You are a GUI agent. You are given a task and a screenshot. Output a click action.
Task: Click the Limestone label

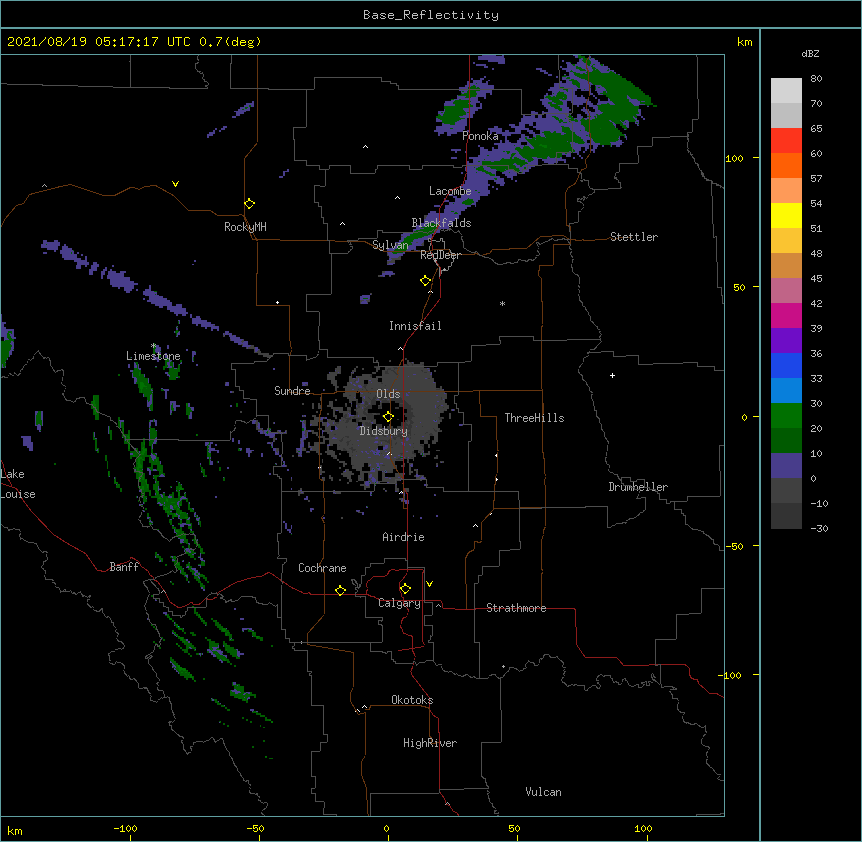click(153, 356)
